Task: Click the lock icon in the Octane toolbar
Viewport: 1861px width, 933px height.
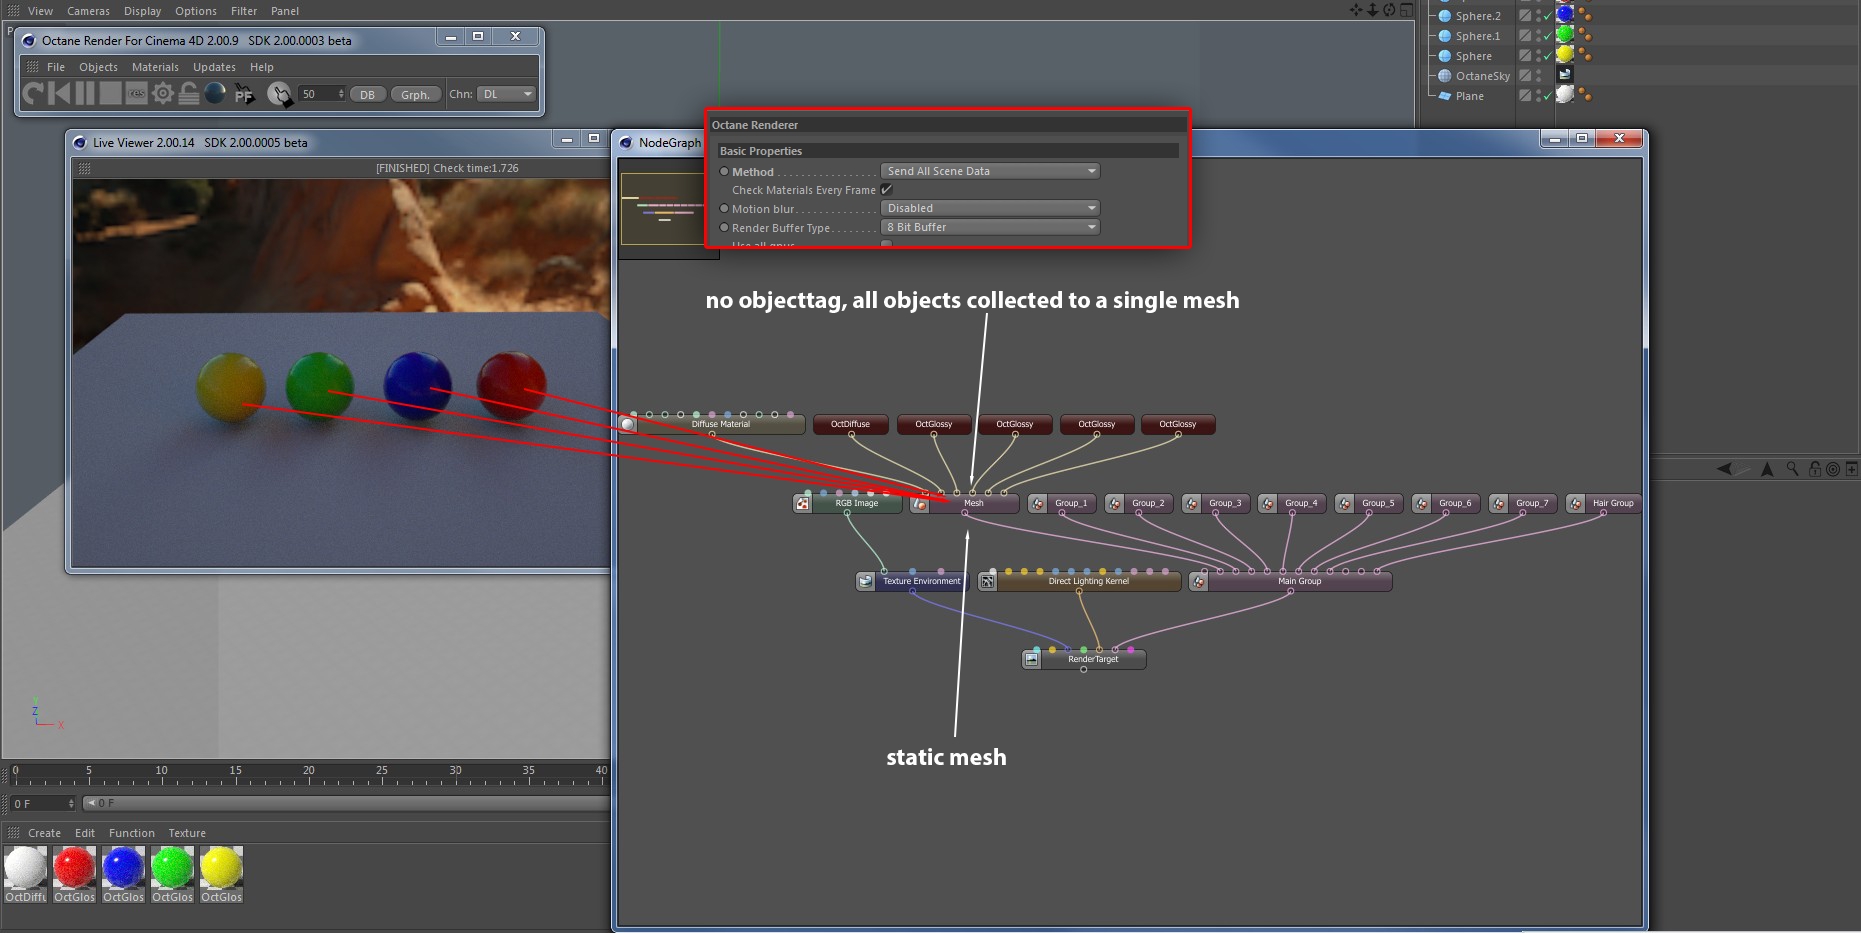Action: 188,94
